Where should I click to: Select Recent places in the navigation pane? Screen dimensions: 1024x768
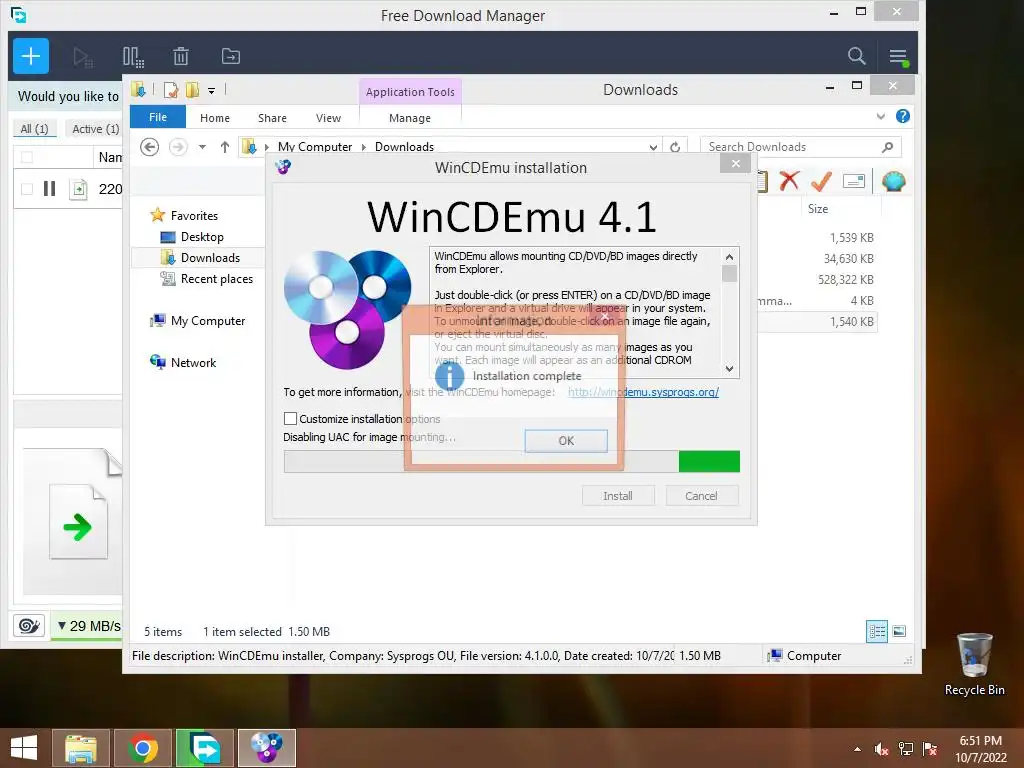217,279
